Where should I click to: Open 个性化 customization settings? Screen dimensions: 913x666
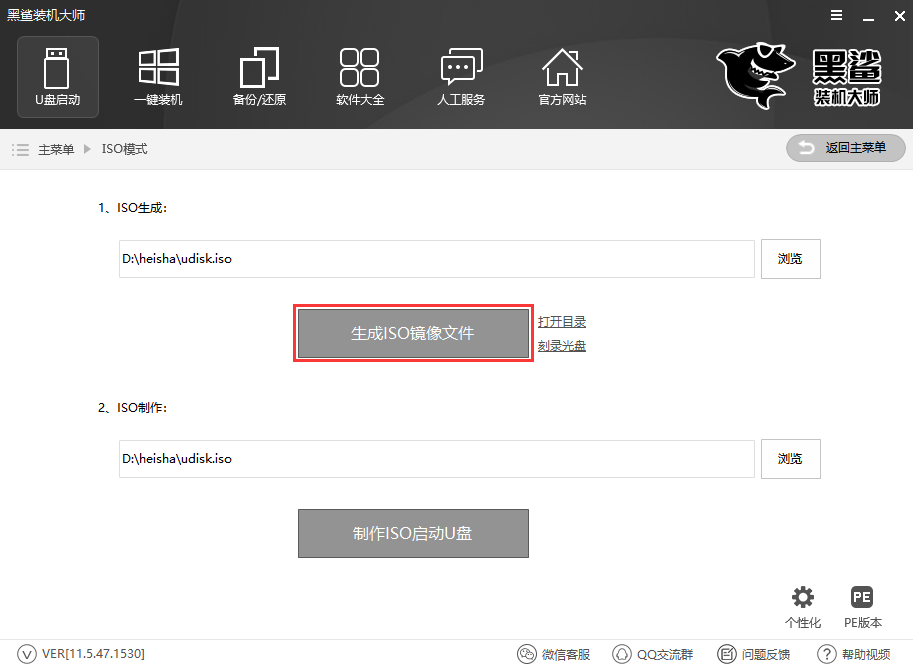click(801, 605)
